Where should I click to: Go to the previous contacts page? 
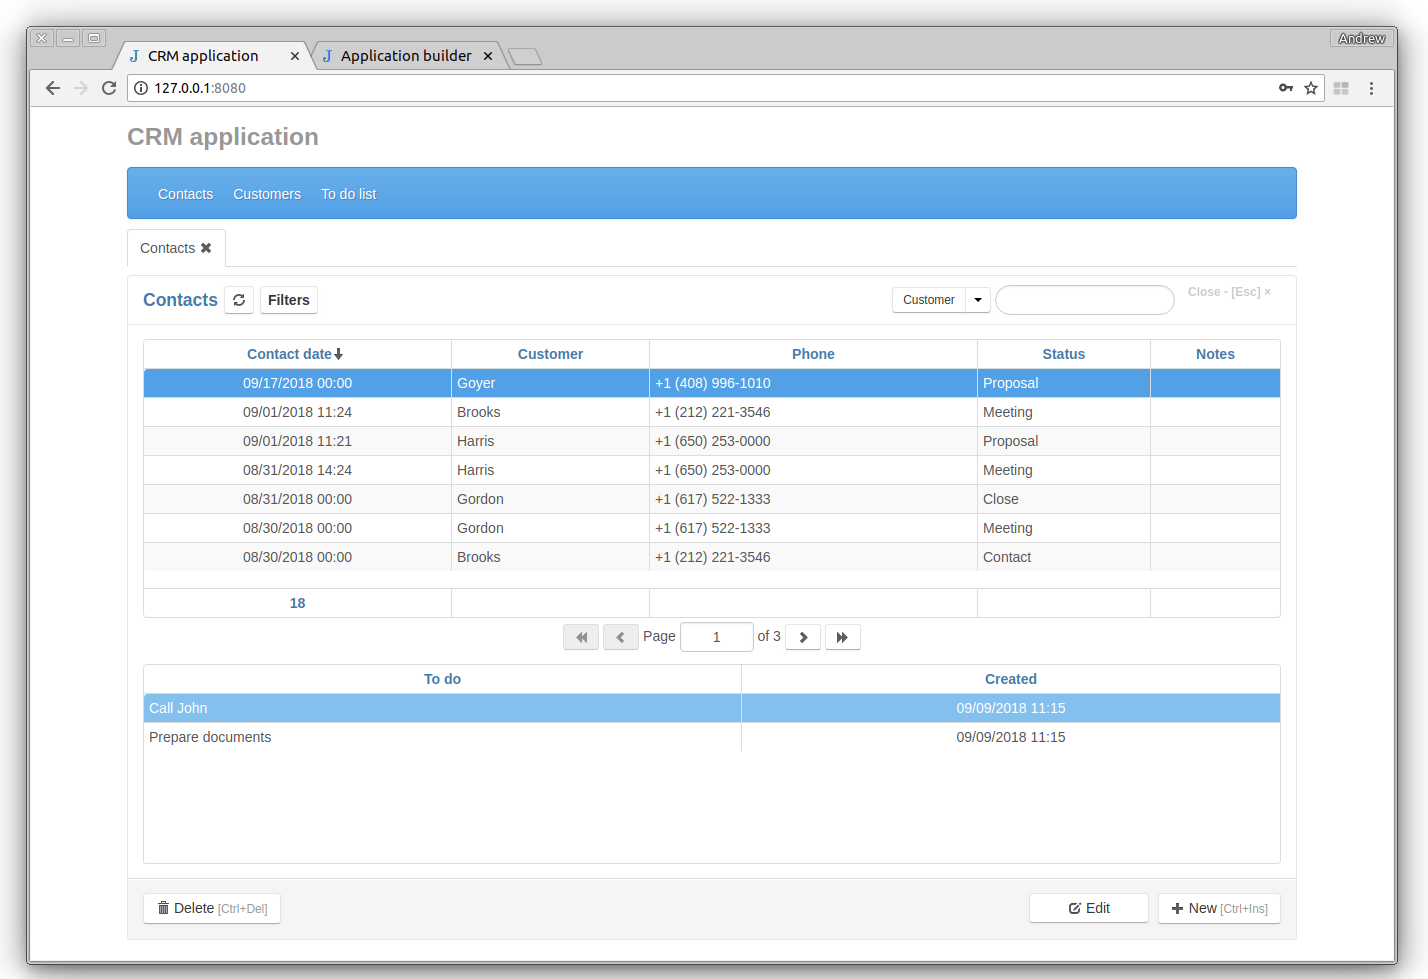tap(620, 637)
